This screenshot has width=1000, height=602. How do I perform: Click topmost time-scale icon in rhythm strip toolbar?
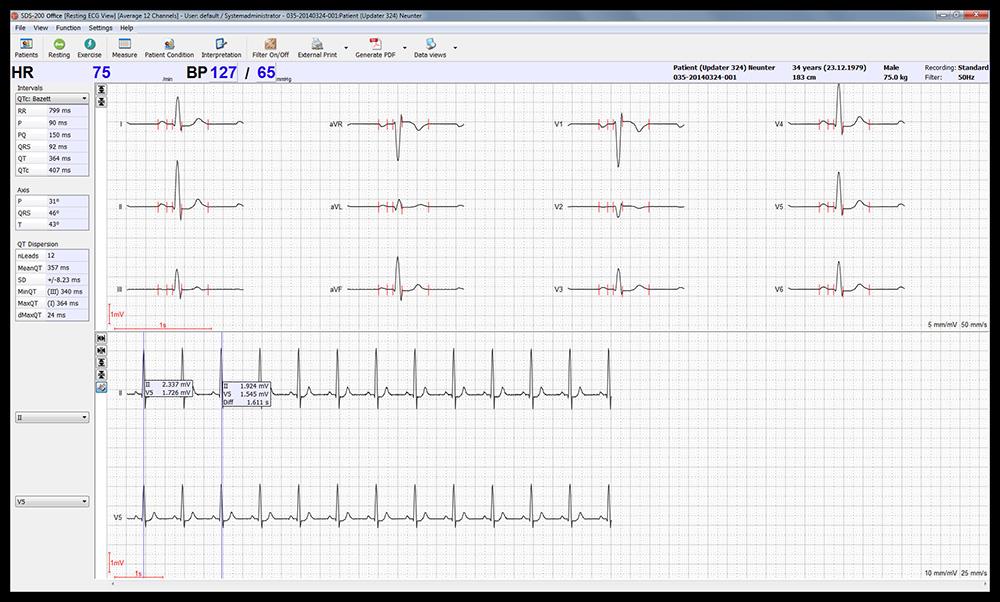tap(101, 339)
